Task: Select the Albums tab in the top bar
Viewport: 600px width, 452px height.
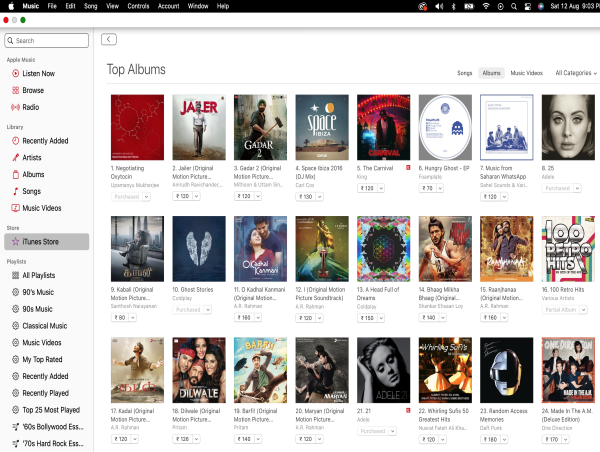Action: (x=491, y=73)
